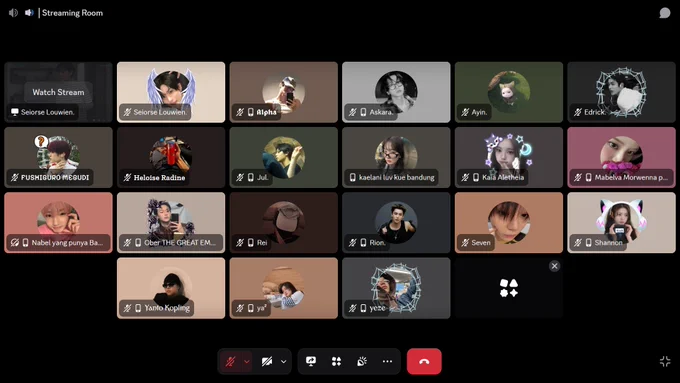The height and width of the screenshot is (383, 680).
Task: Open the activities tile shapes icon
Action: [x=509, y=288]
